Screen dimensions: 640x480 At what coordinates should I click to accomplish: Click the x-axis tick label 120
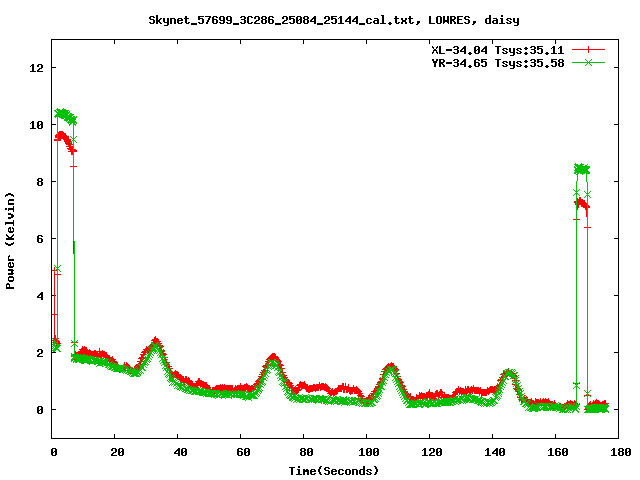(x=432, y=452)
